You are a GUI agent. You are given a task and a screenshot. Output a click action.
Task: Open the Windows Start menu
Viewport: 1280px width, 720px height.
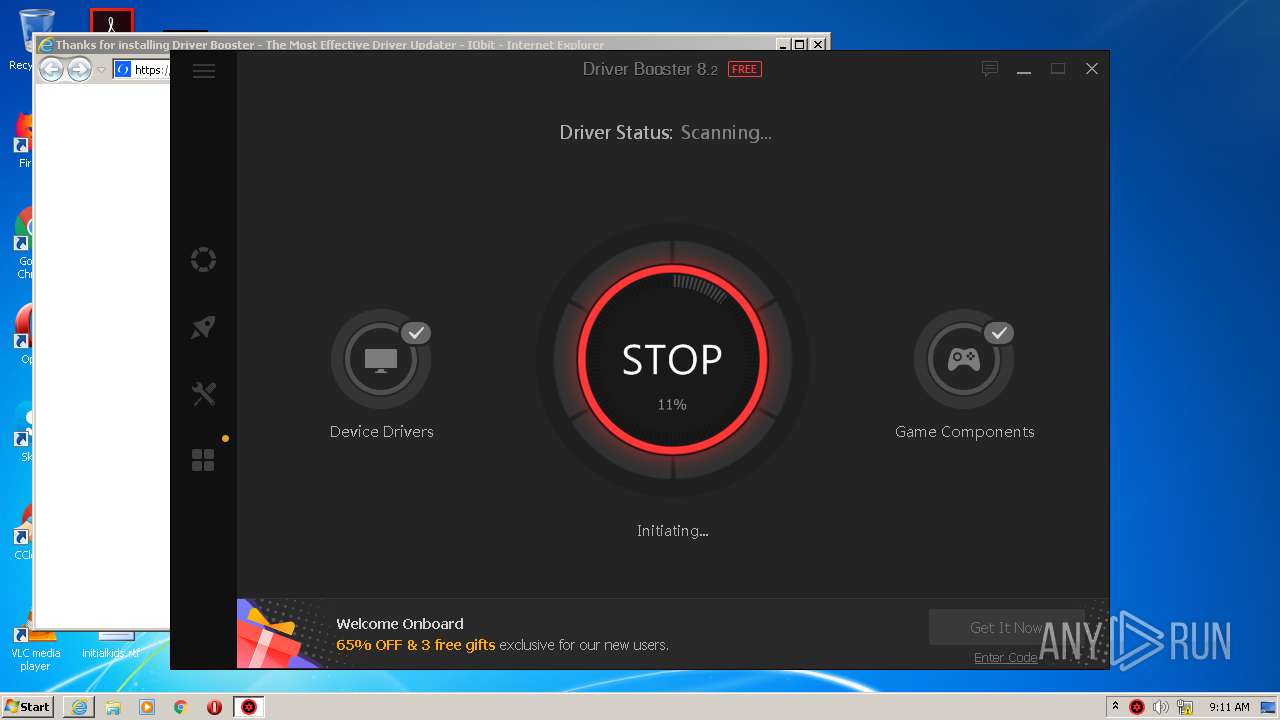tap(28, 707)
